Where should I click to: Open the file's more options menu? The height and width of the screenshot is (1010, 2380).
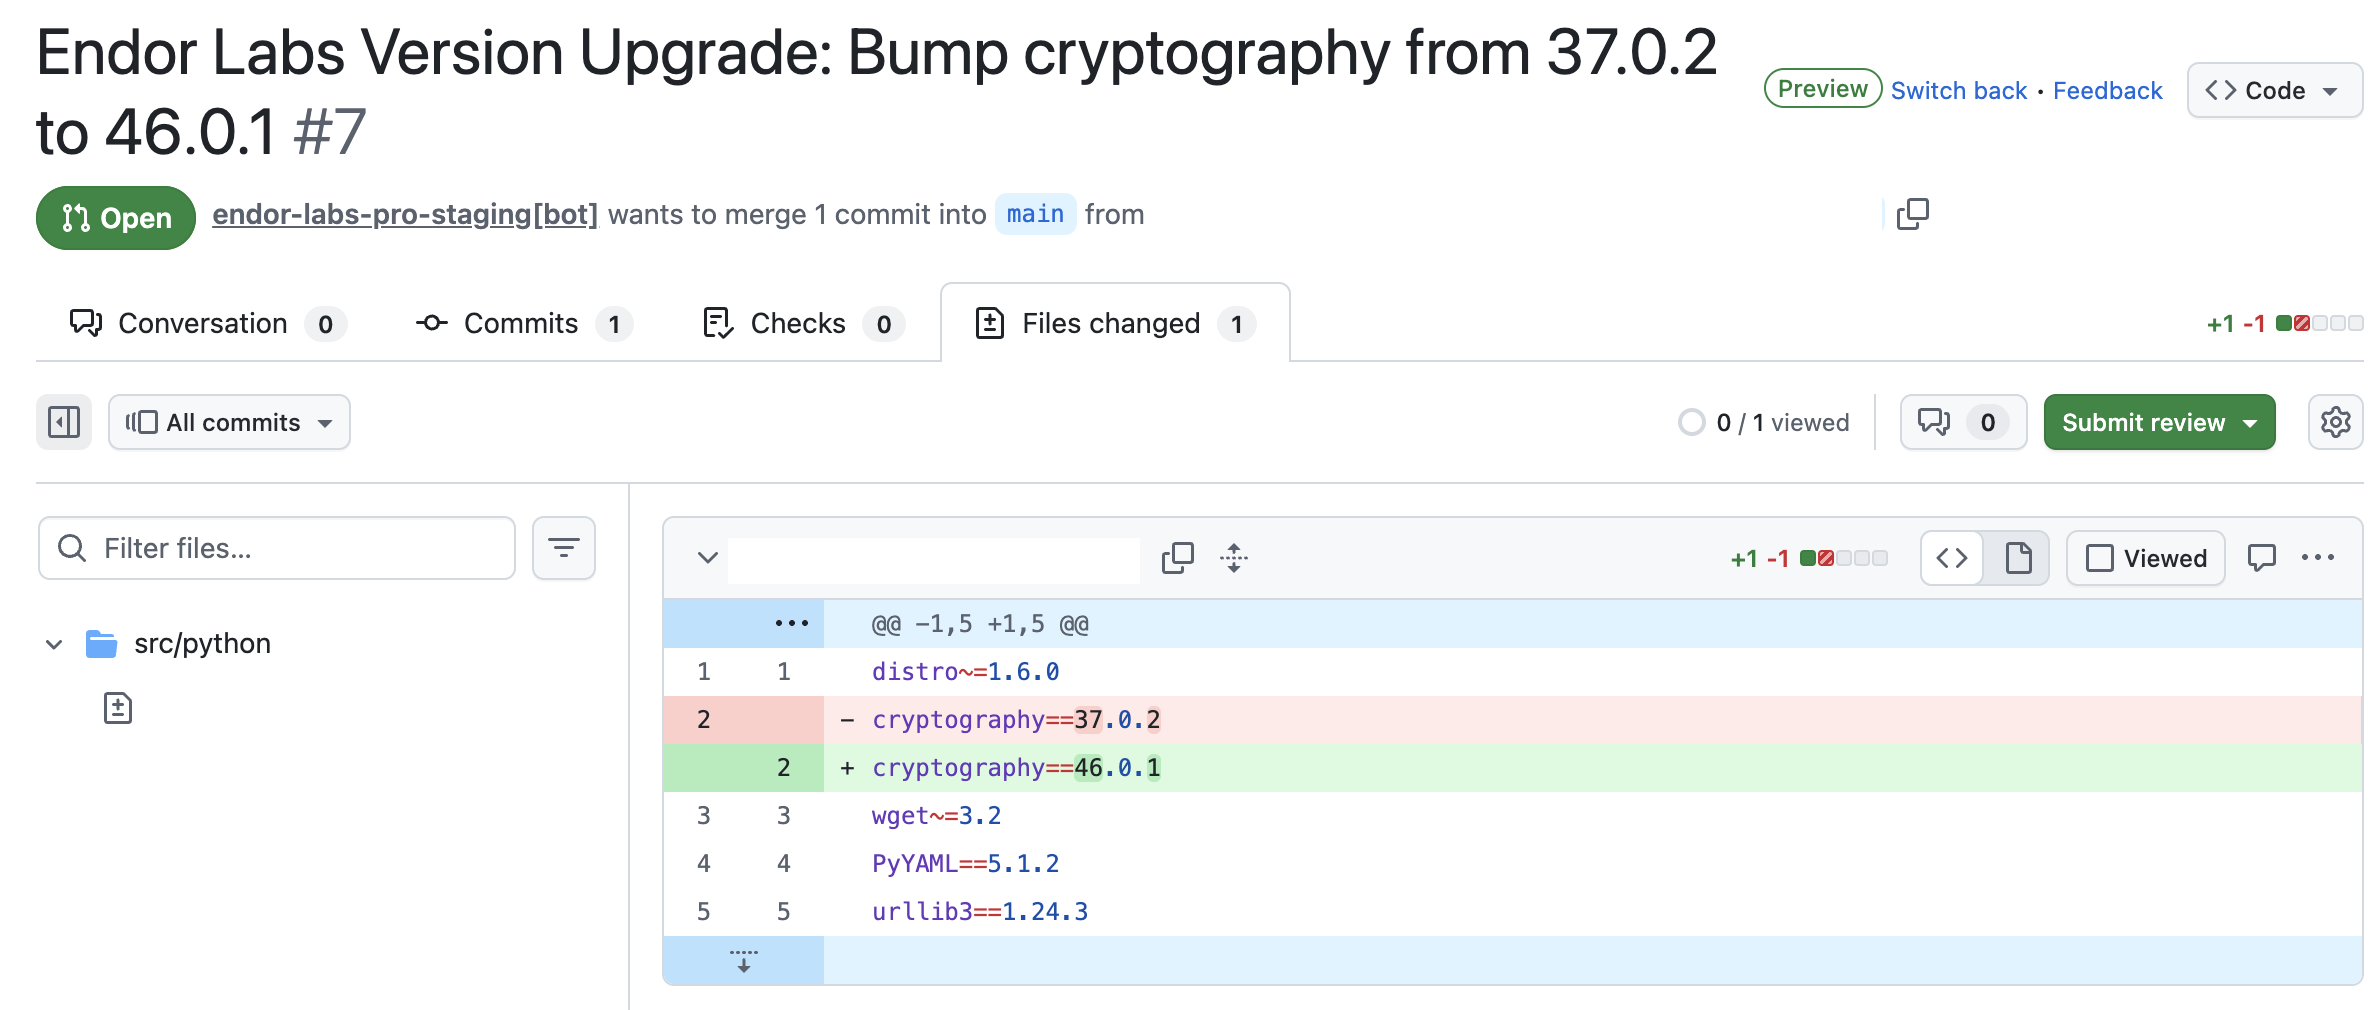coord(2317,558)
